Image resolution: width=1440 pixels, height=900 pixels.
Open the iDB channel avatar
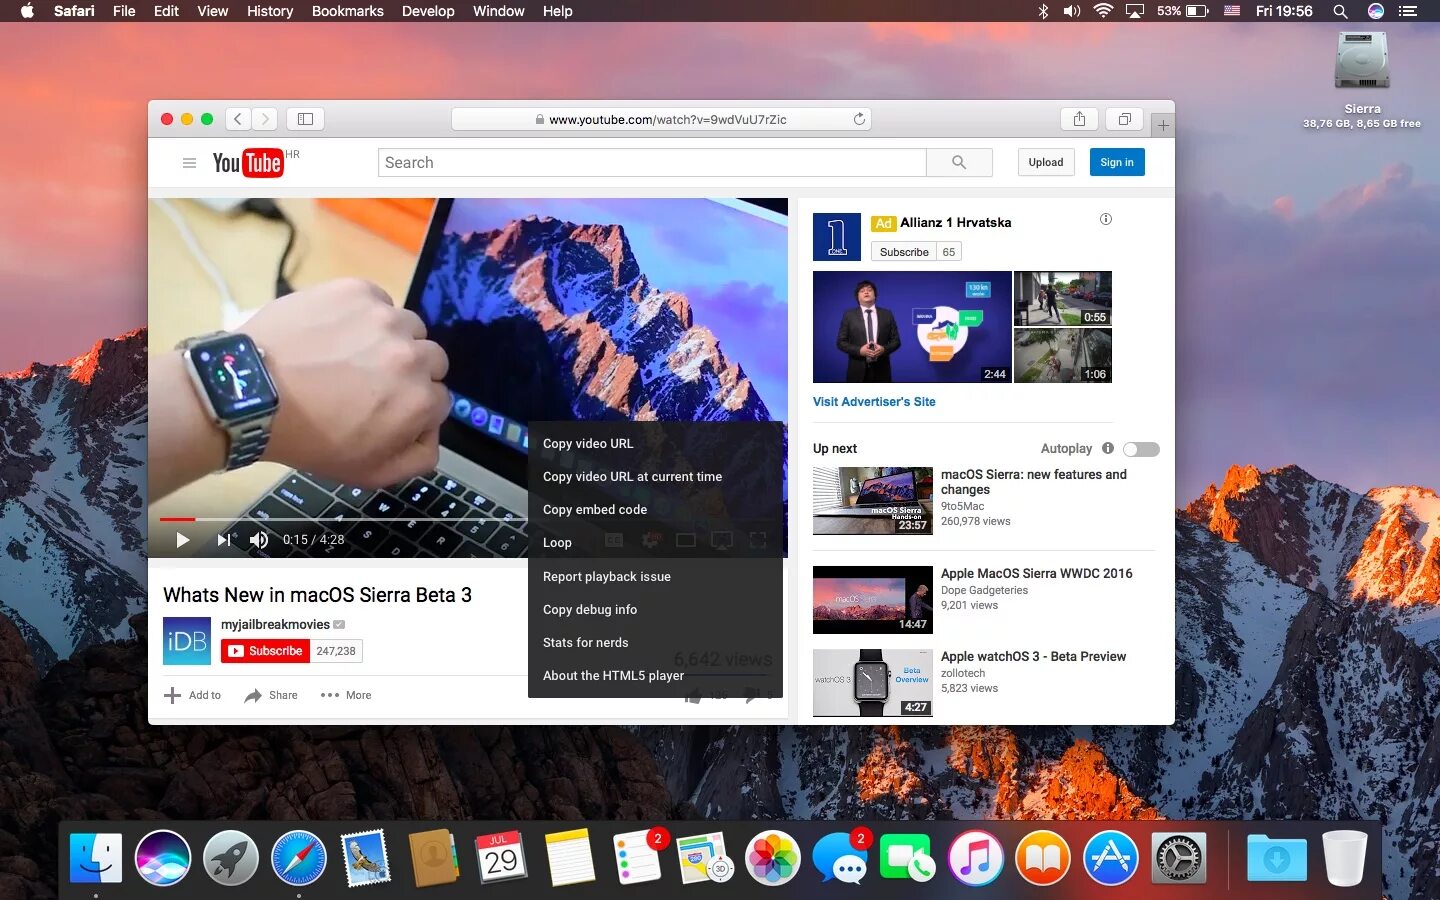pos(187,641)
